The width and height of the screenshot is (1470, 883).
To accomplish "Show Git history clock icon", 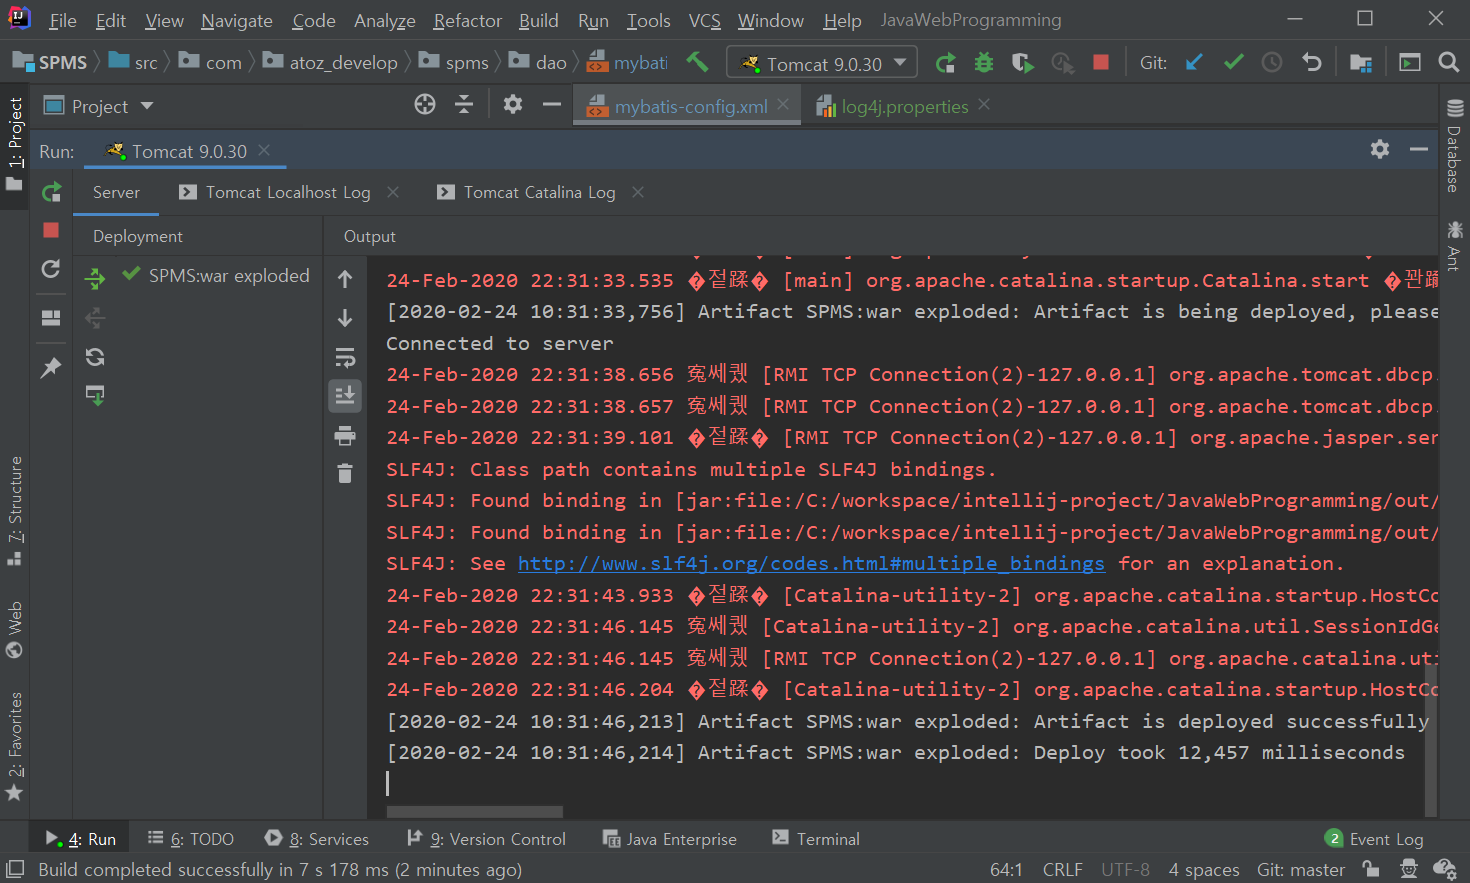I will [1272, 62].
